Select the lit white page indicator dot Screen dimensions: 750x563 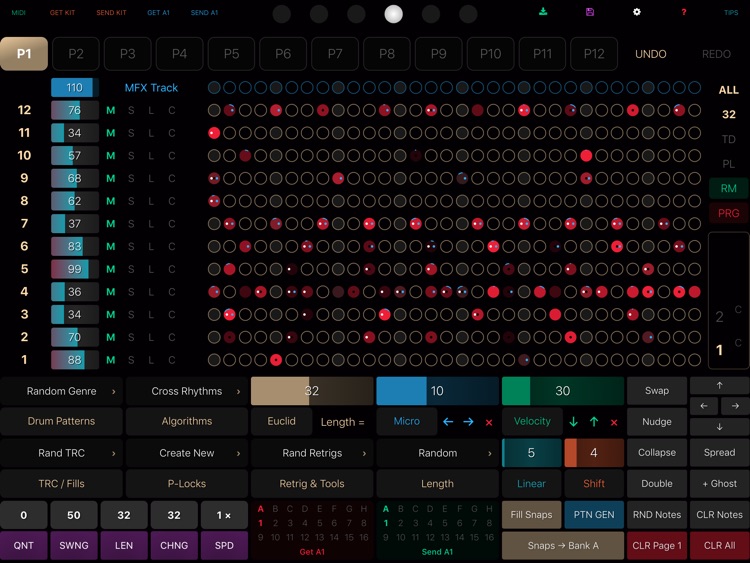click(x=394, y=14)
